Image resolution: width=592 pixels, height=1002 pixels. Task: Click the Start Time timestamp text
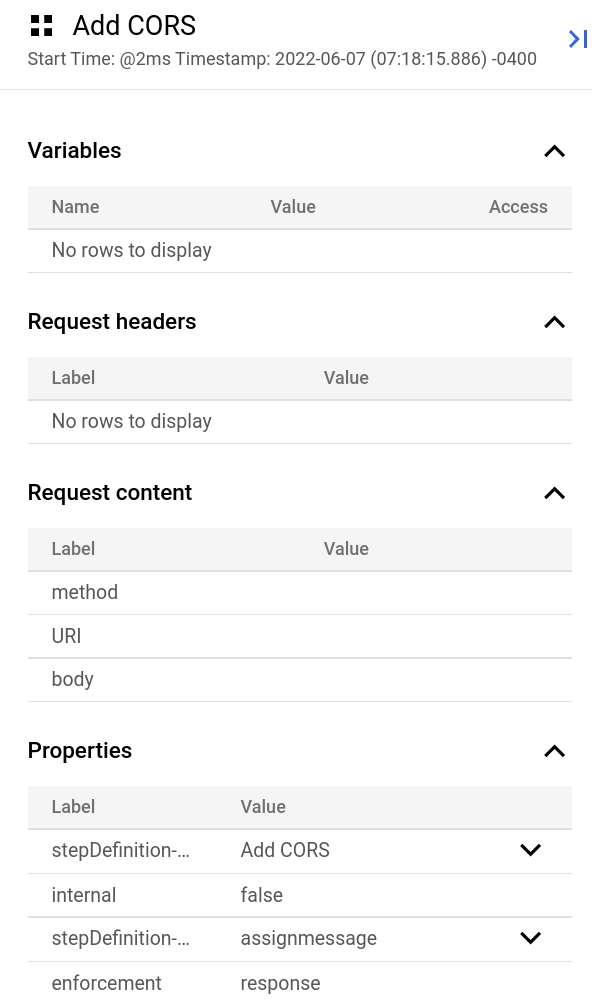pyautogui.click(x=282, y=59)
